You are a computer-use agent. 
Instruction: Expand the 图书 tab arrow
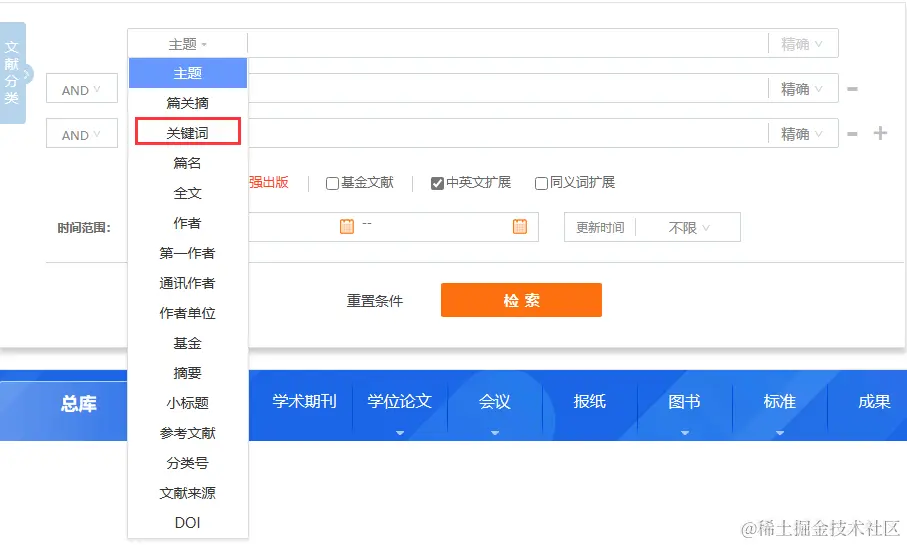point(685,433)
